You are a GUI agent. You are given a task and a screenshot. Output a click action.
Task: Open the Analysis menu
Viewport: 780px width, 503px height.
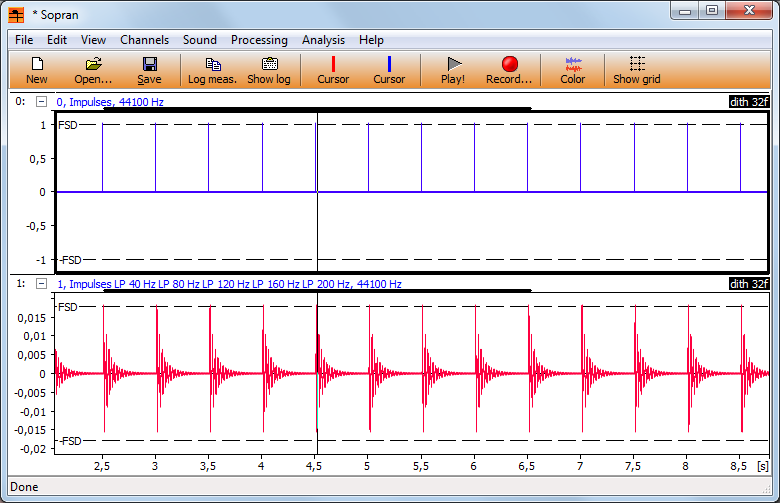pyautogui.click(x=323, y=40)
